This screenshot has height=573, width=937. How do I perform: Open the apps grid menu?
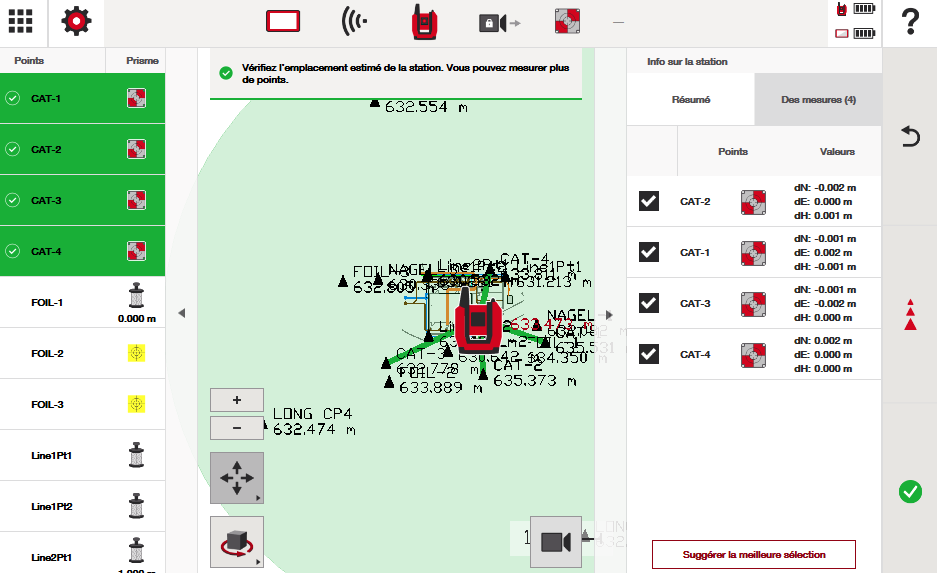pyautogui.click(x=20, y=21)
